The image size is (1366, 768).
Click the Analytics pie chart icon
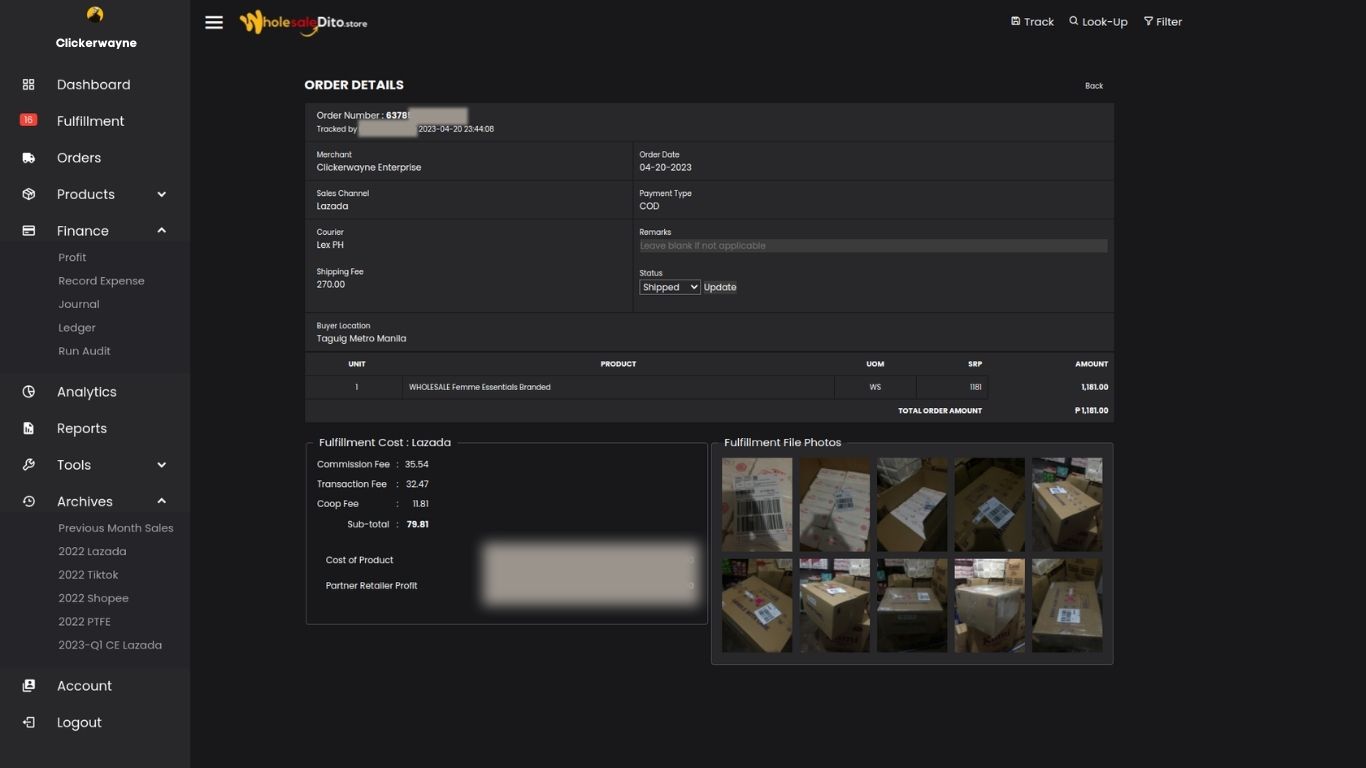[x=28, y=392]
